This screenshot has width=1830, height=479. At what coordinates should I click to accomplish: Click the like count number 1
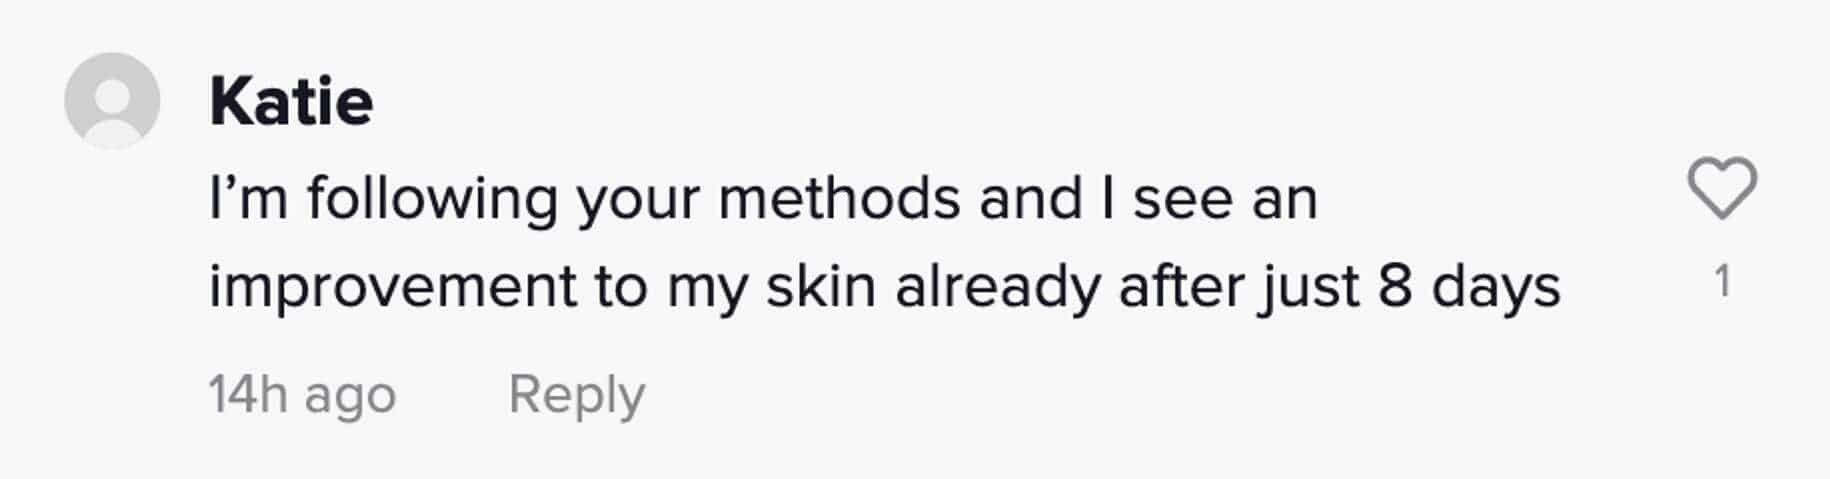(x=1721, y=282)
